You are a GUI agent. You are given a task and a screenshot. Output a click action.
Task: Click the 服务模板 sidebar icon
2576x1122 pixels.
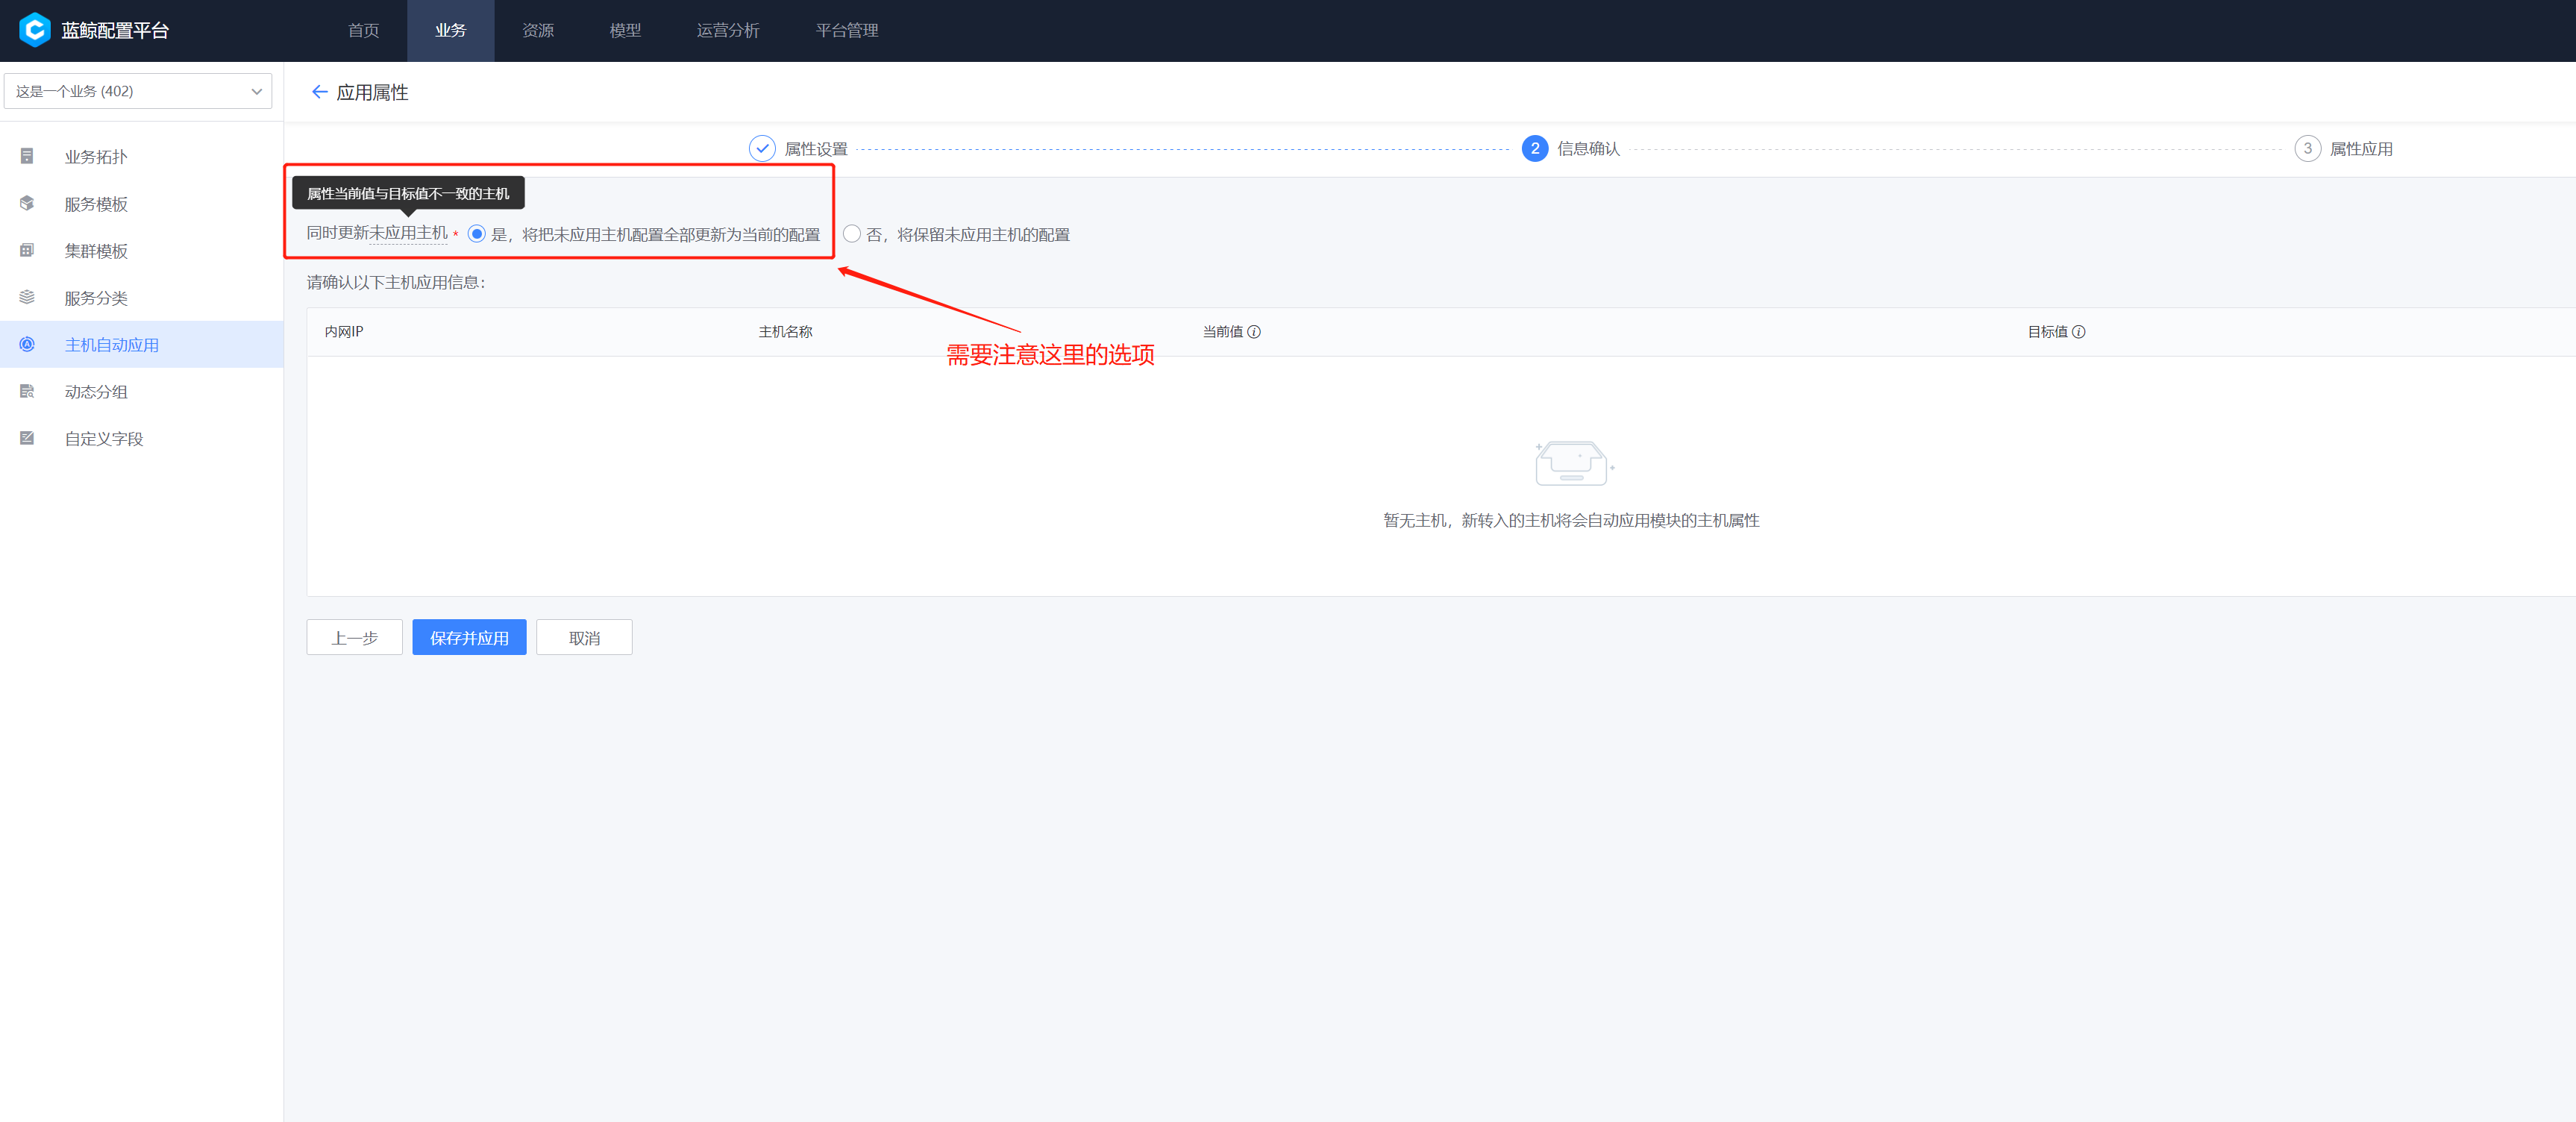click(x=27, y=203)
